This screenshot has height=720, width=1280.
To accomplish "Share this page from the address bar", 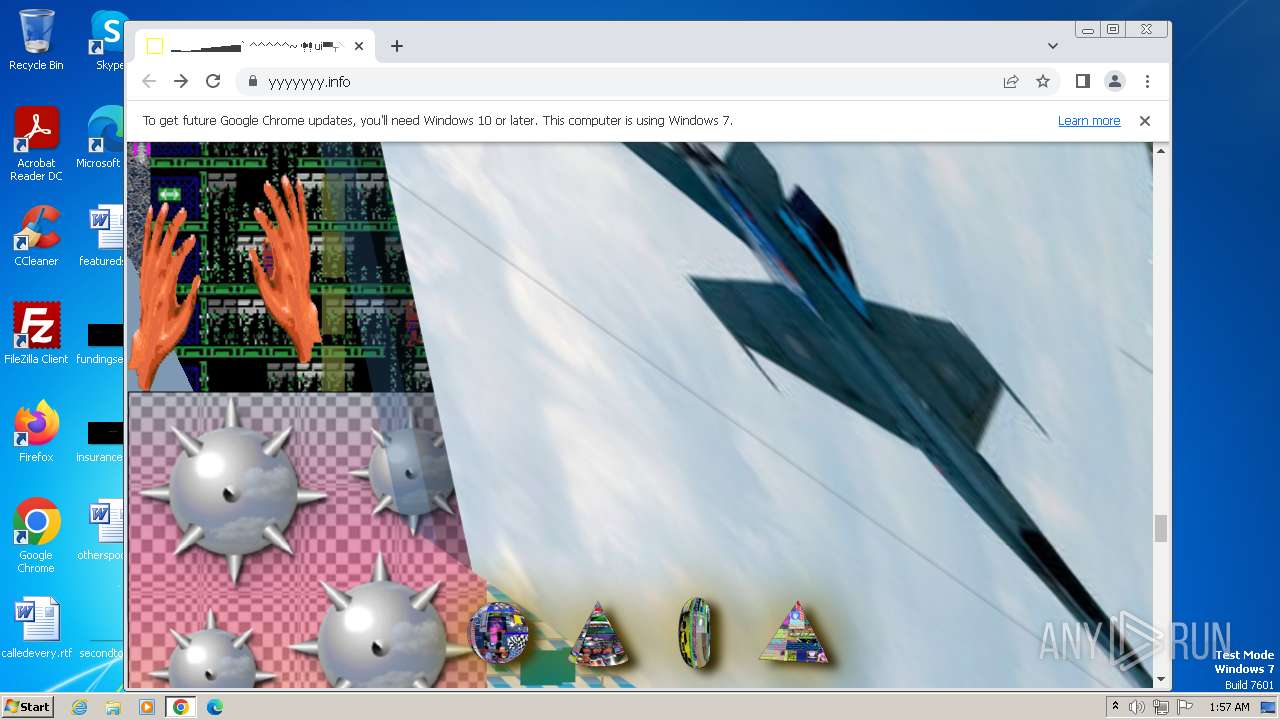I will pyautogui.click(x=1011, y=81).
